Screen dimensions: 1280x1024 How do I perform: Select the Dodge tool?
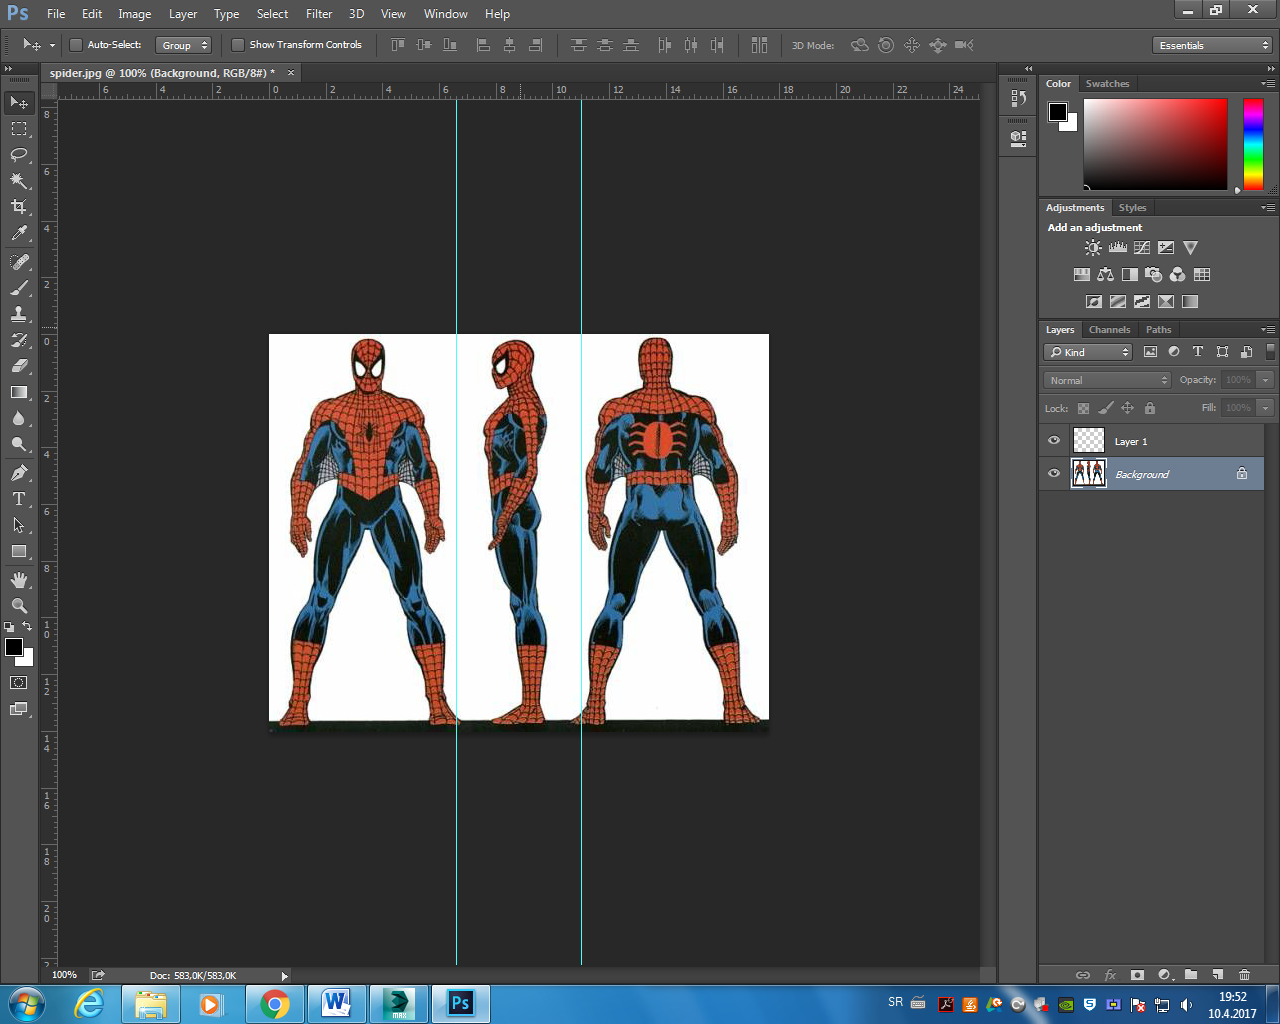click(x=19, y=444)
